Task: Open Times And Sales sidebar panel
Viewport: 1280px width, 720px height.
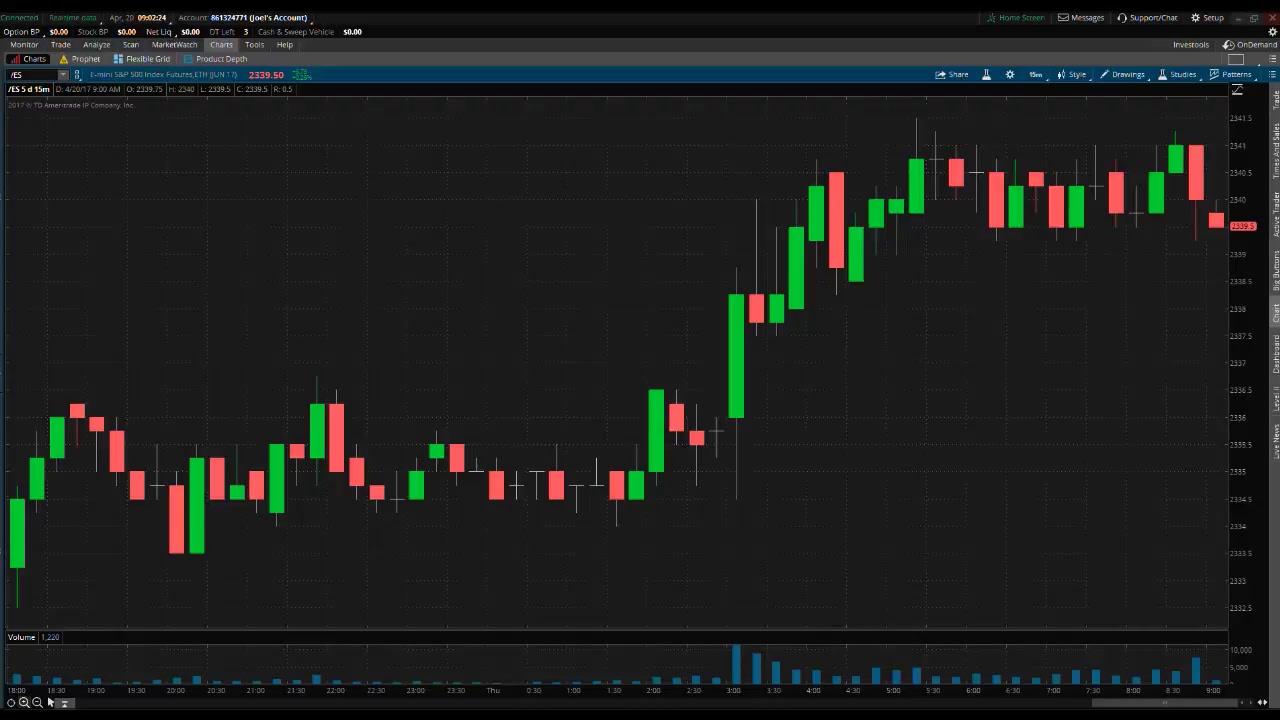Action: [x=1275, y=152]
